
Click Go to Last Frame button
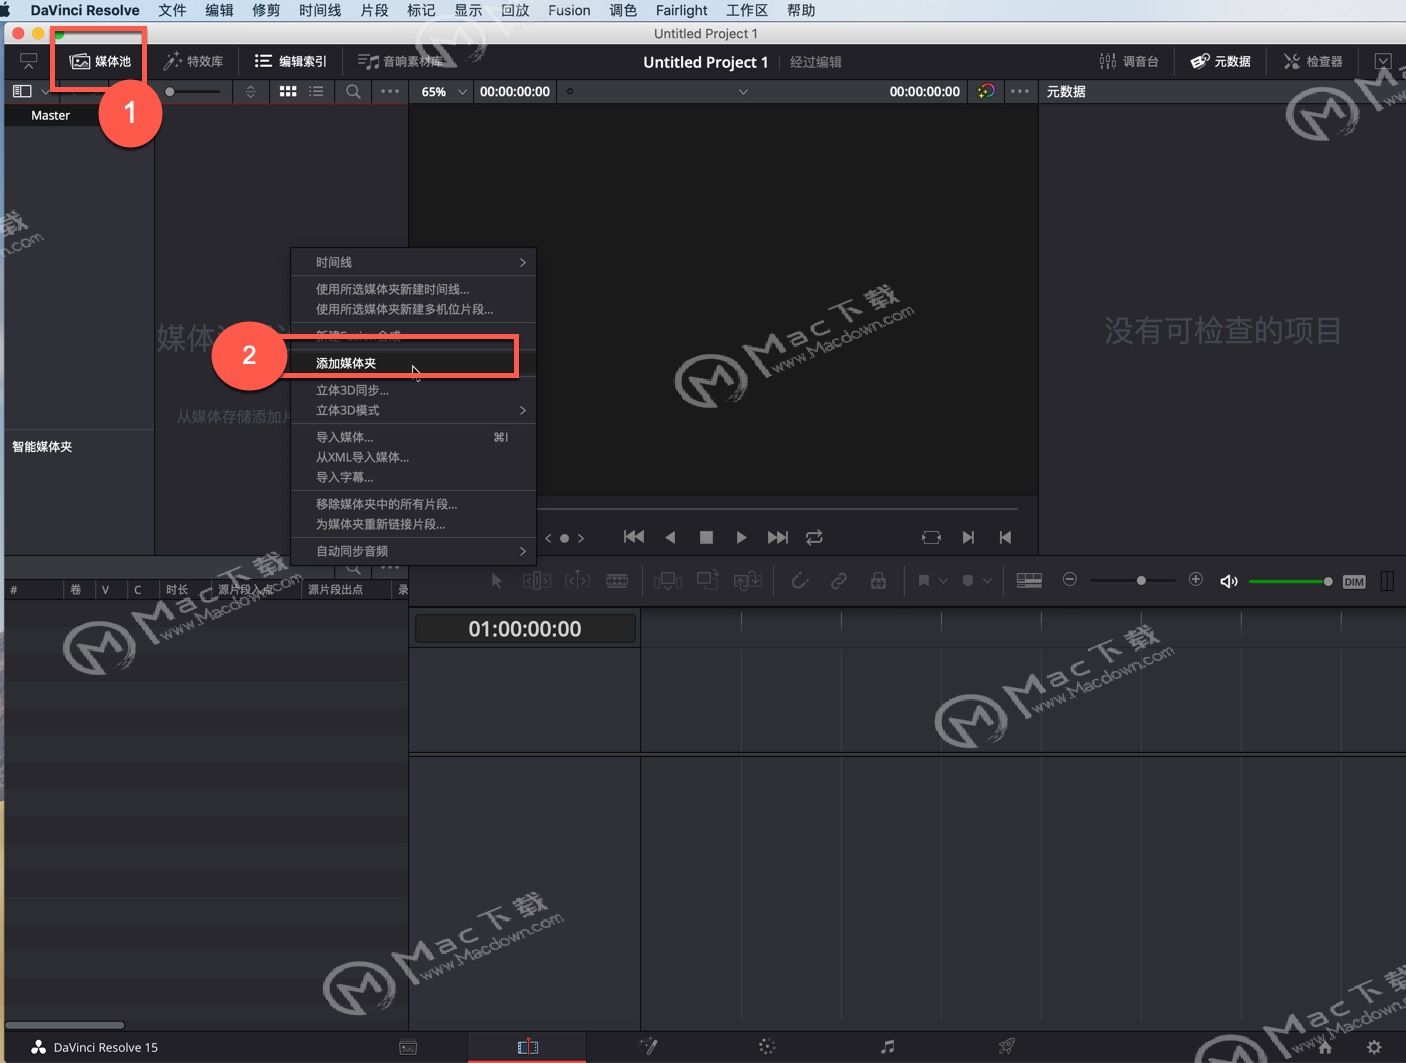(777, 537)
